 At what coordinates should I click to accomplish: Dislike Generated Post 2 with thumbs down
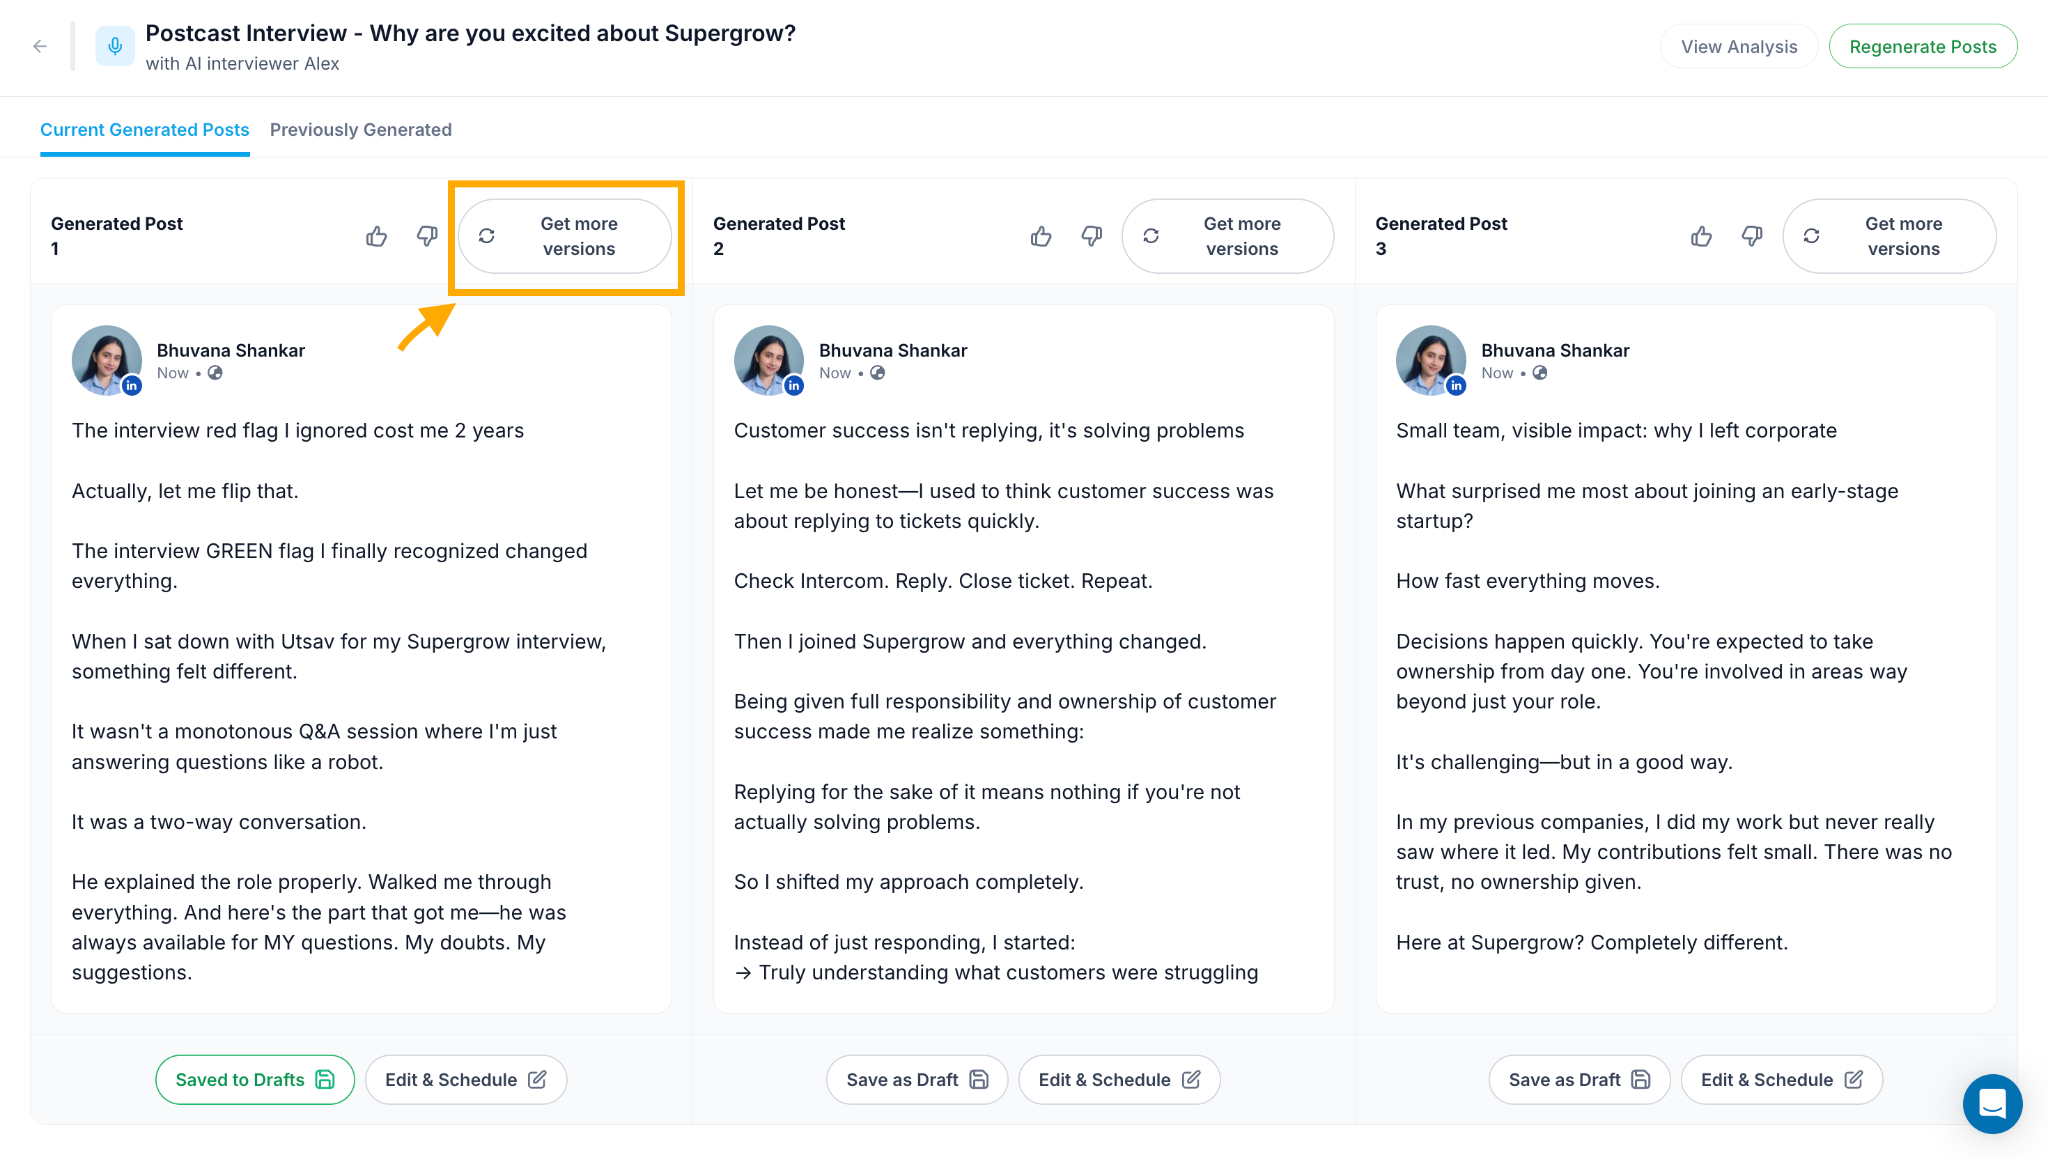tap(1092, 236)
